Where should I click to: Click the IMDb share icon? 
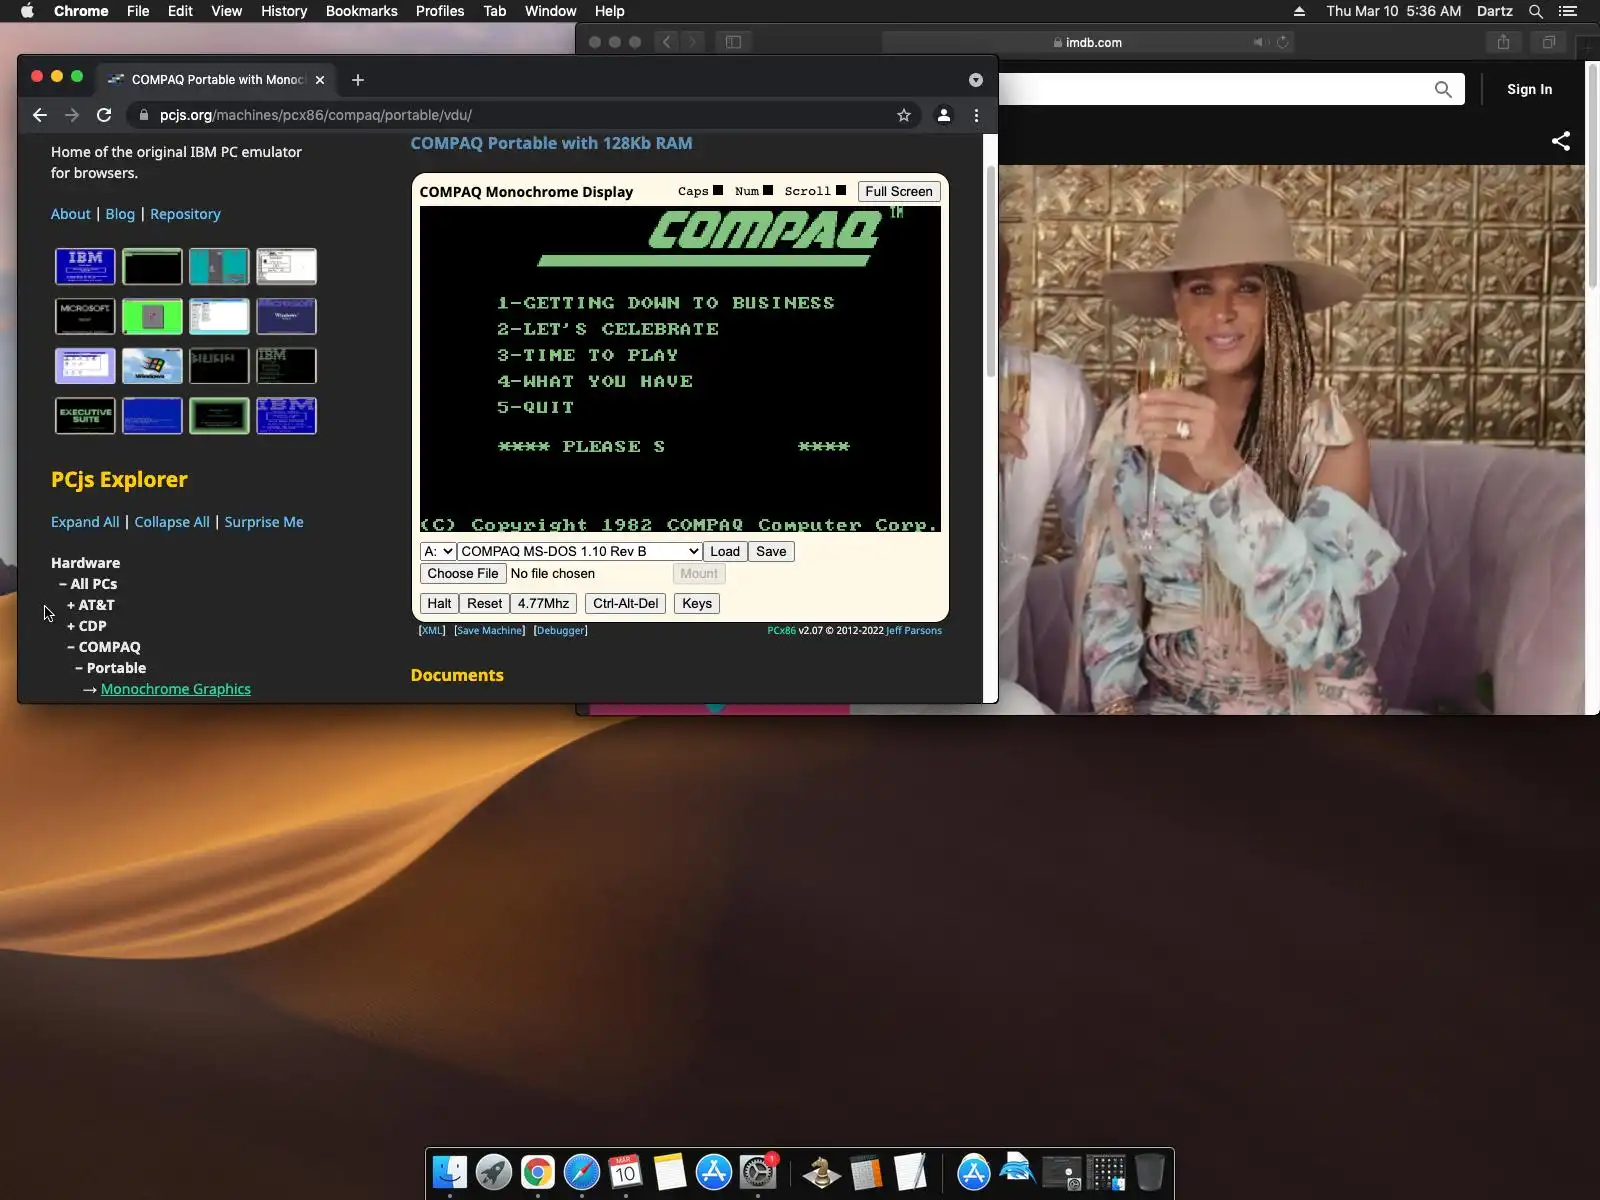pyautogui.click(x=1561, y=141)
